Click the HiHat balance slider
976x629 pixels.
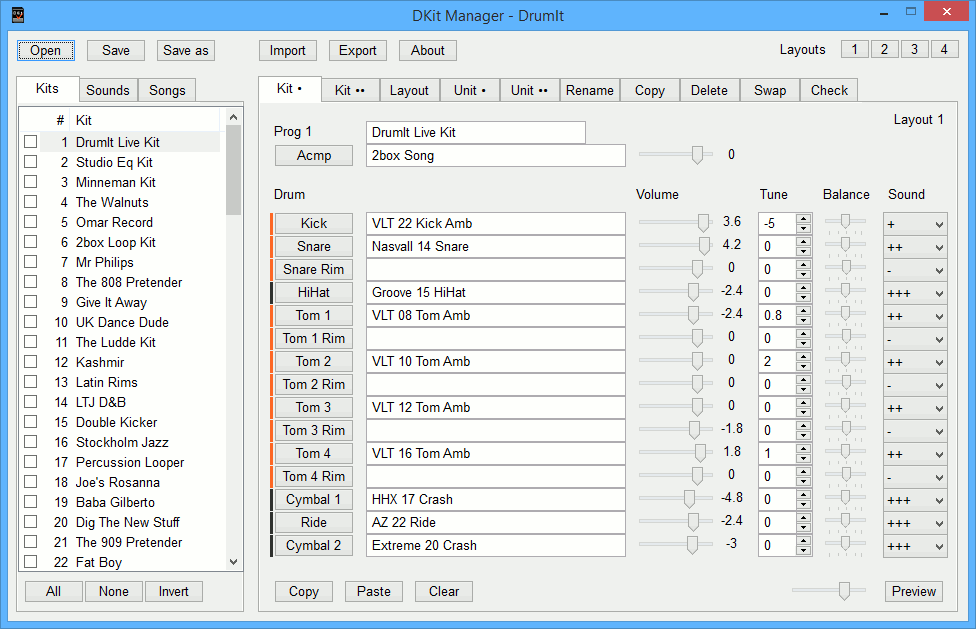[x=845, y=291]
